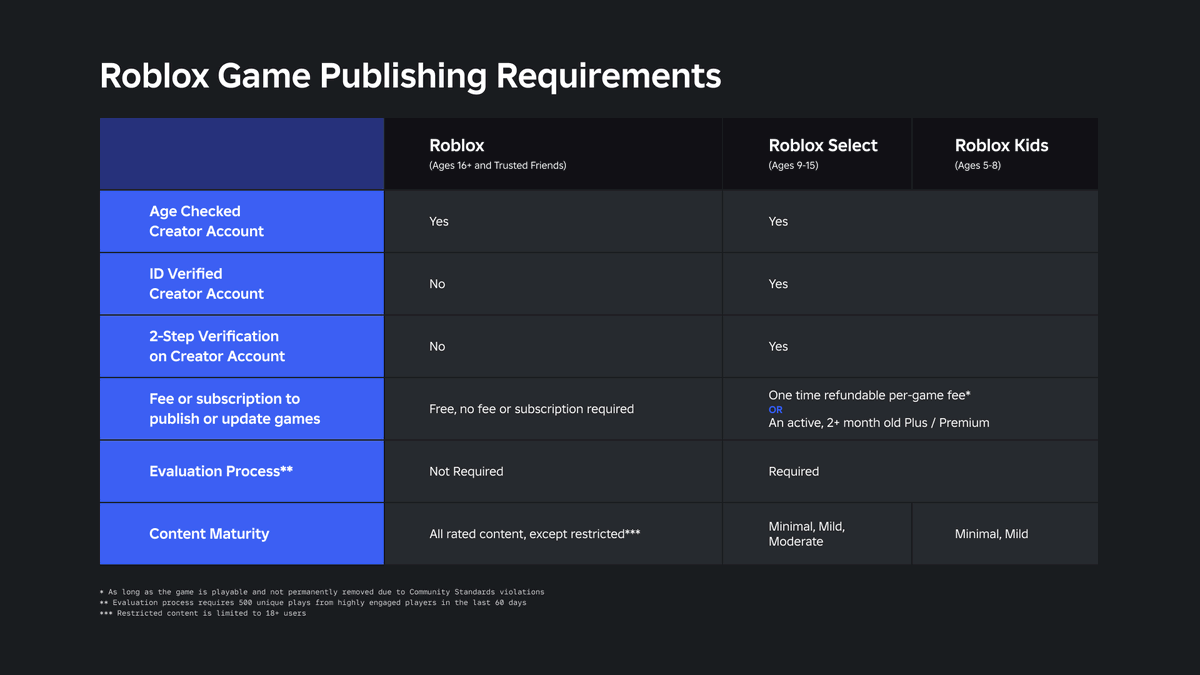This screenshot has height=675, width=1200.
Task: Click the title 'Roblox Game Publishing Requirements'
Action: point(410,76)
